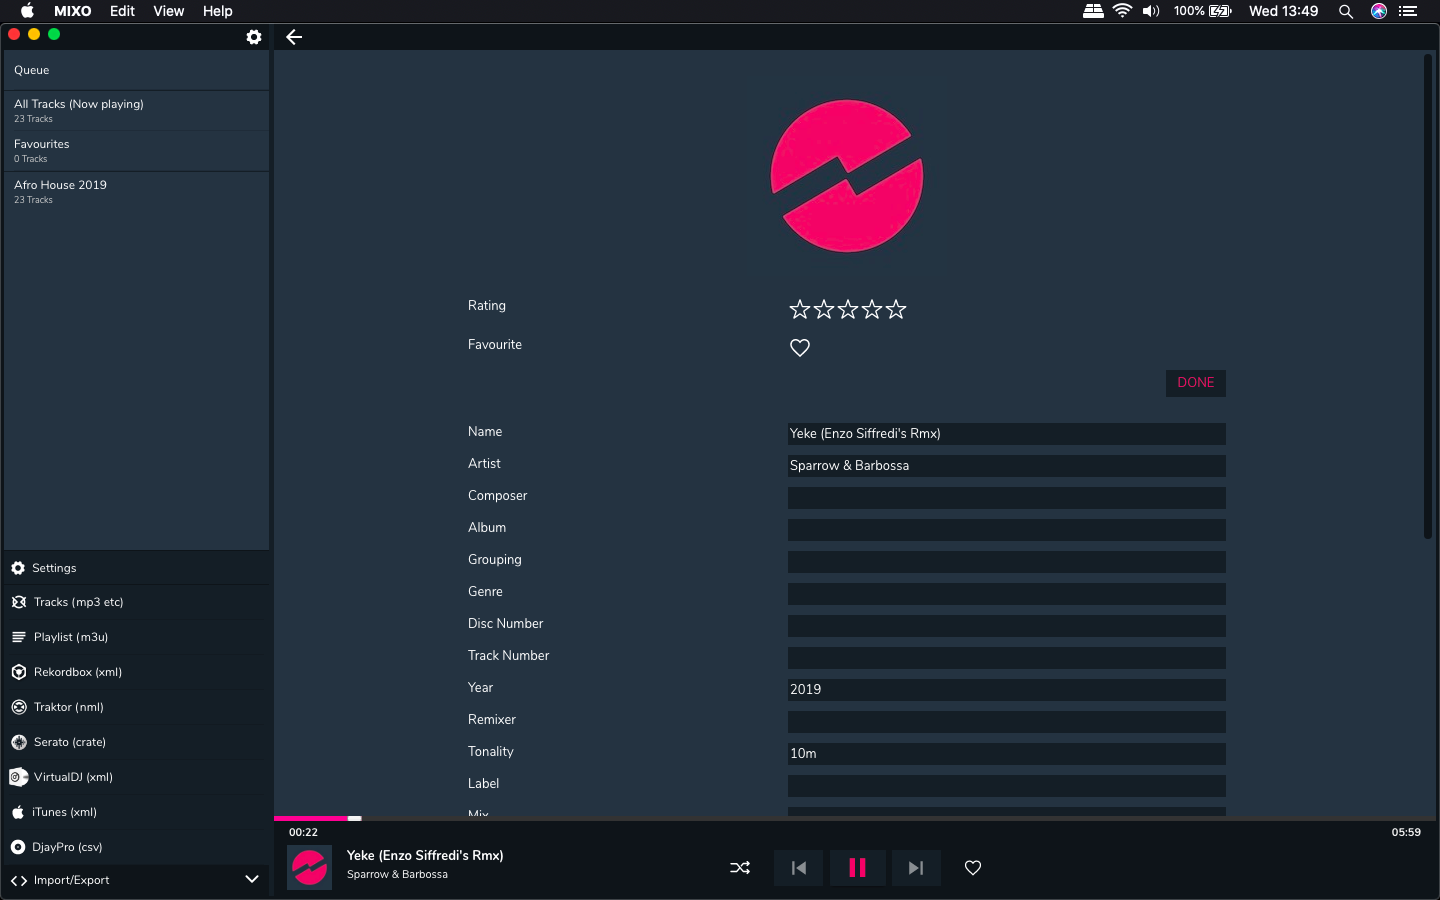Toggle the Favourite heart in track details
This screenshot has height=900, width=1440.
800,348
